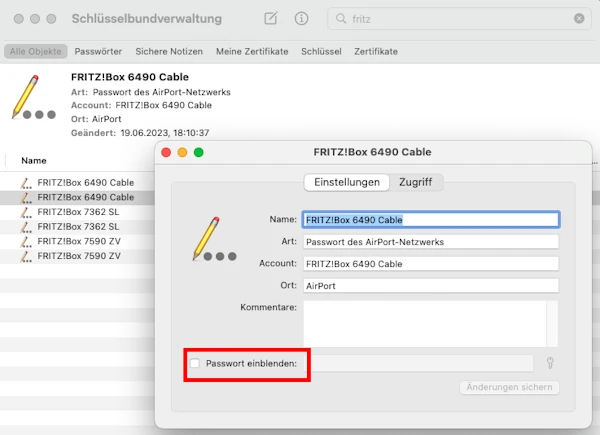Click the Ort field with AirPort
Viewport: 600px width, 435px height.
tap(431, 286)
